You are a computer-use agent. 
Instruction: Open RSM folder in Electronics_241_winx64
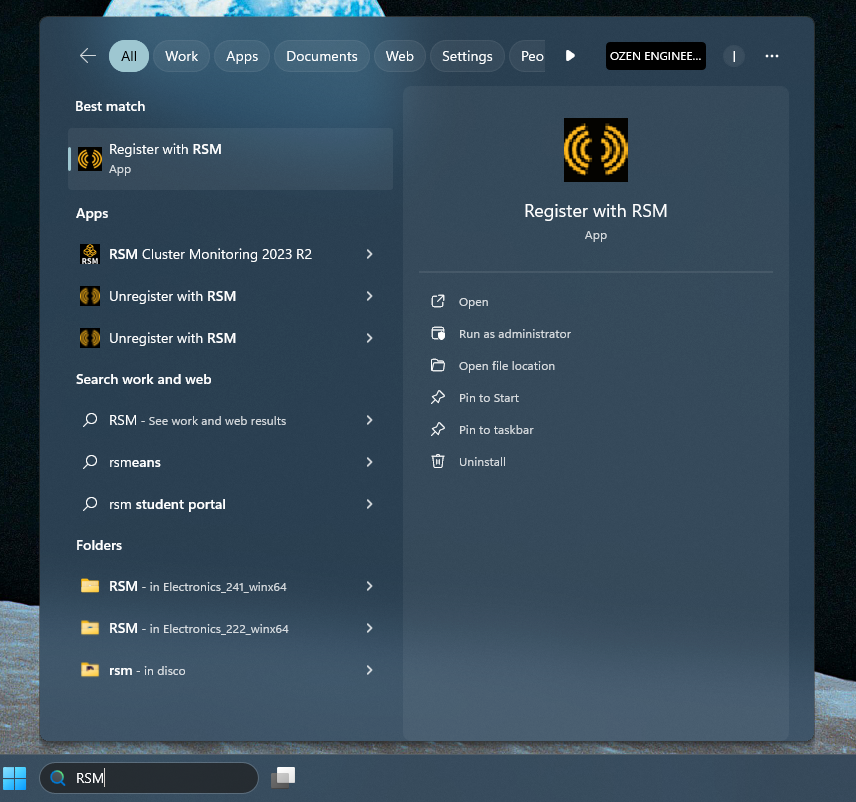[x=198, y=586]
